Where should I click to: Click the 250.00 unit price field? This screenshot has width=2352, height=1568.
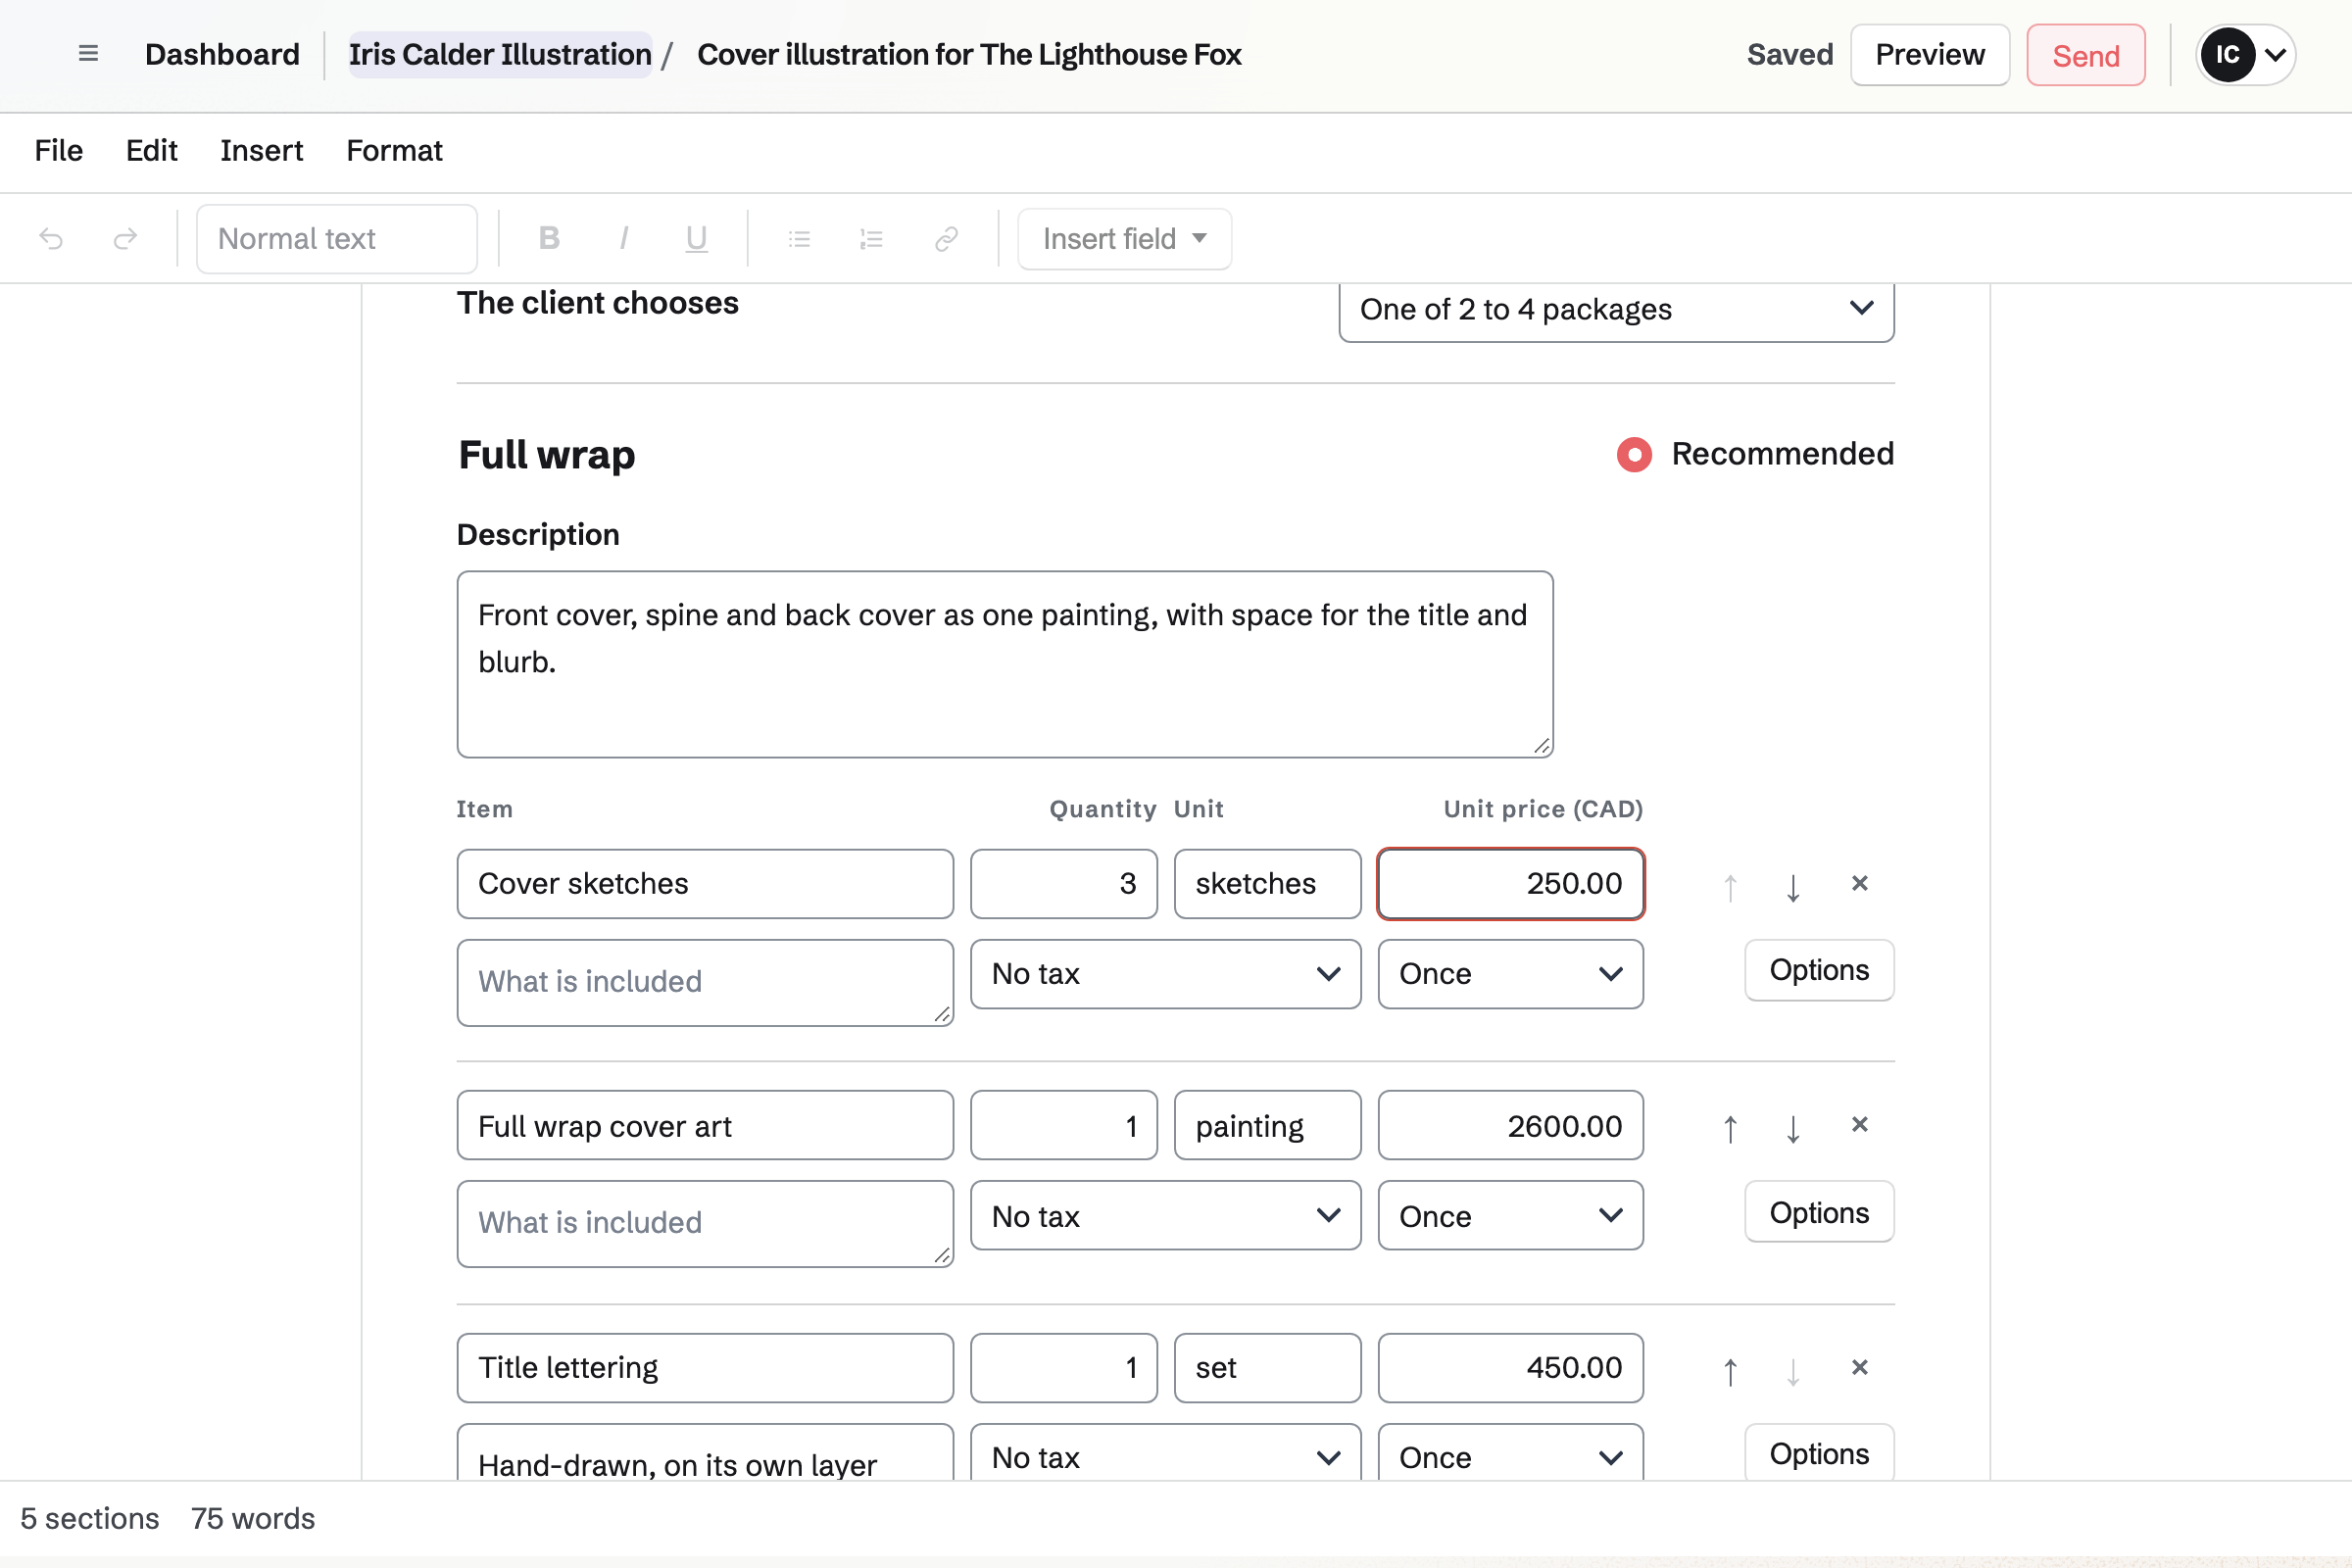pyautogui.click(x=1510, y=884)
